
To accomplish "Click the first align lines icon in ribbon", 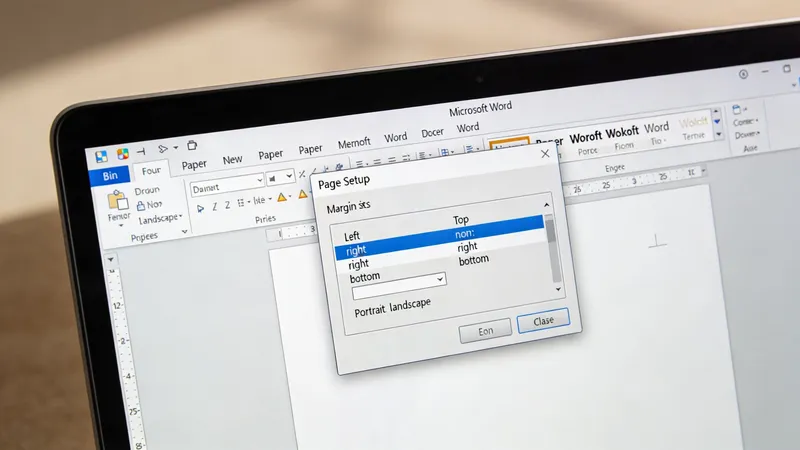I will click(x=360, y=164).
